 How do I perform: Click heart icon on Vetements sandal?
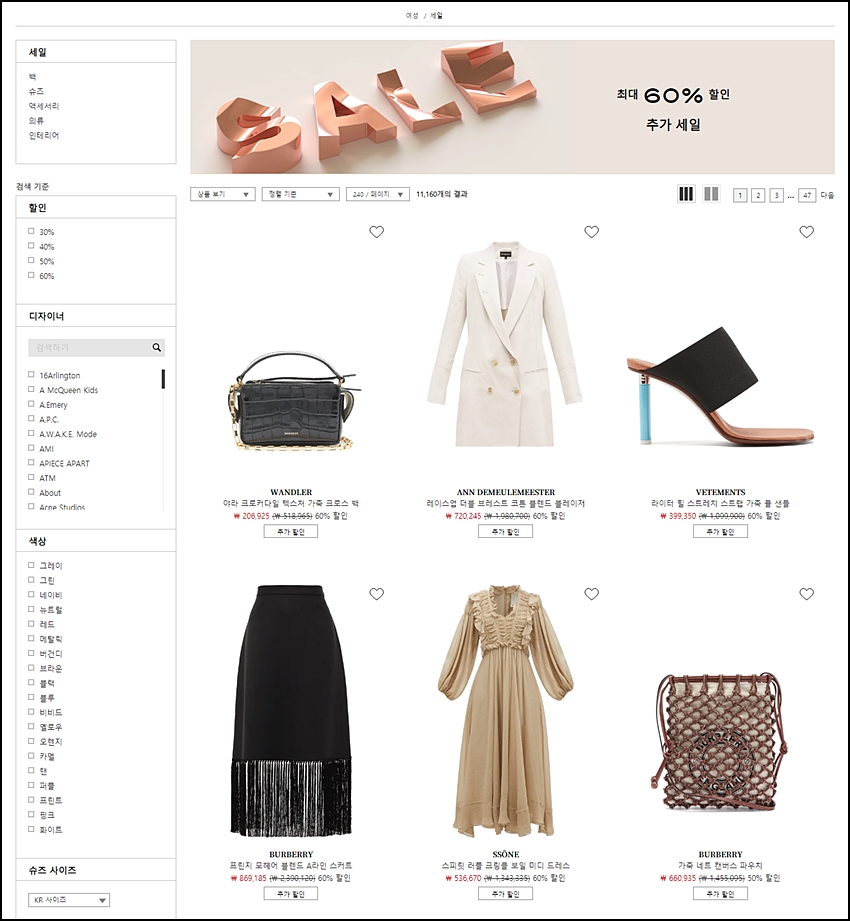(807, 232)
